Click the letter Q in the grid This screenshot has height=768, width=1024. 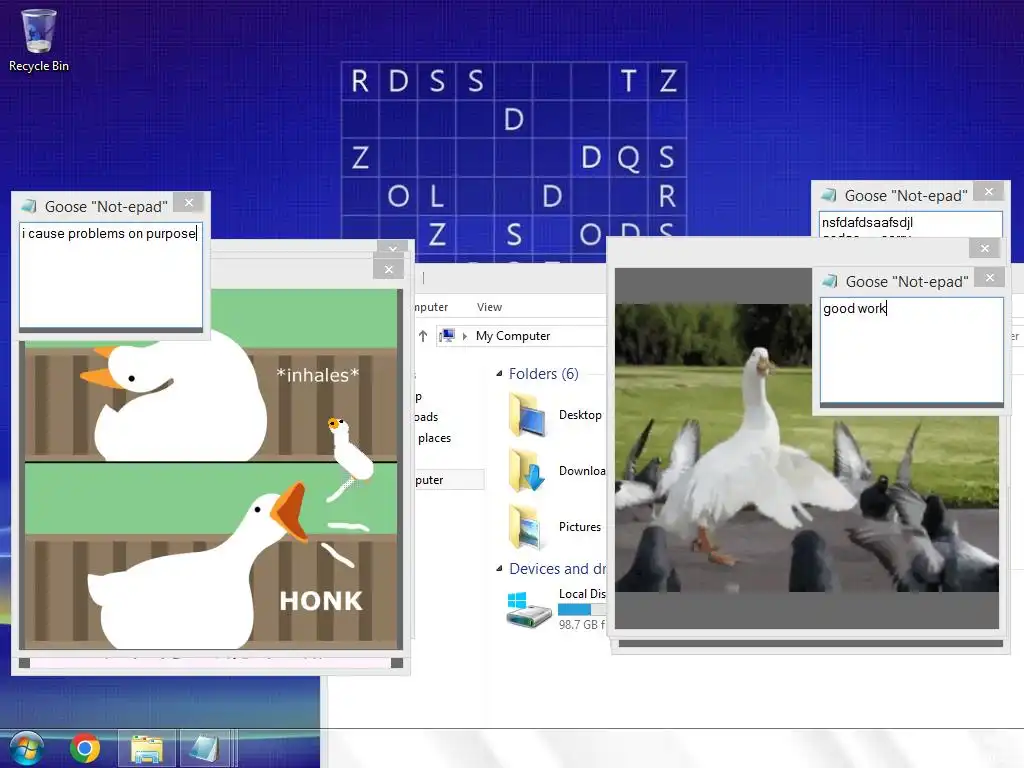coord(628,157)
